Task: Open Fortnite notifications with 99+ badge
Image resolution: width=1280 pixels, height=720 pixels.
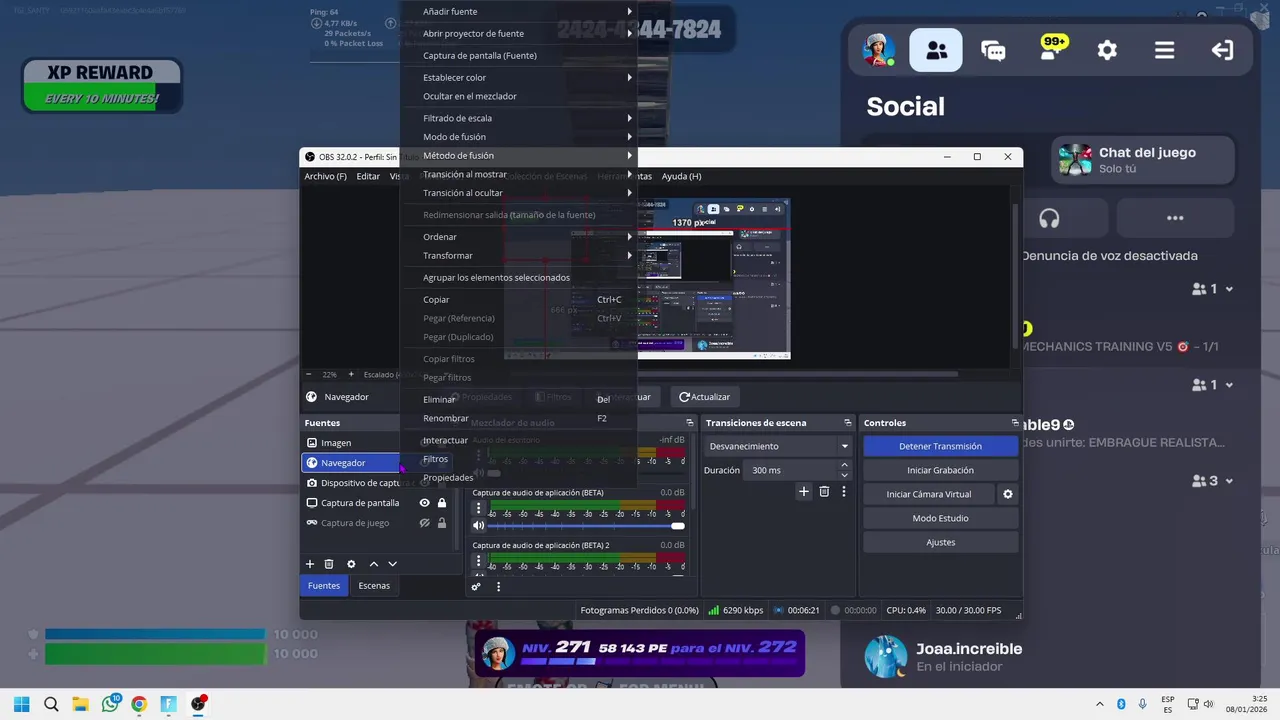Action: coord(1051,49)
